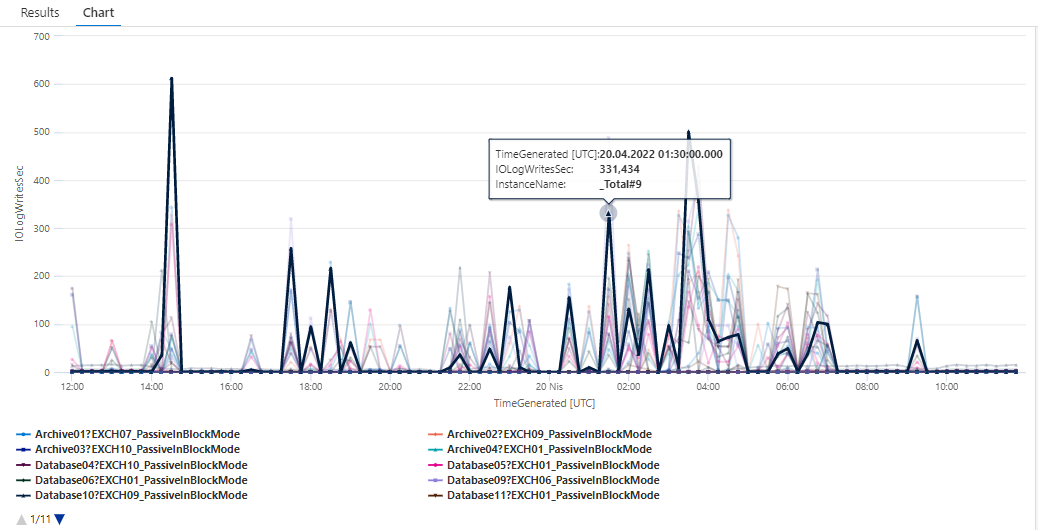Screen dimensions: 1038x530
Task: Click the '14:00' x-axis tick label
Action: 152,386
